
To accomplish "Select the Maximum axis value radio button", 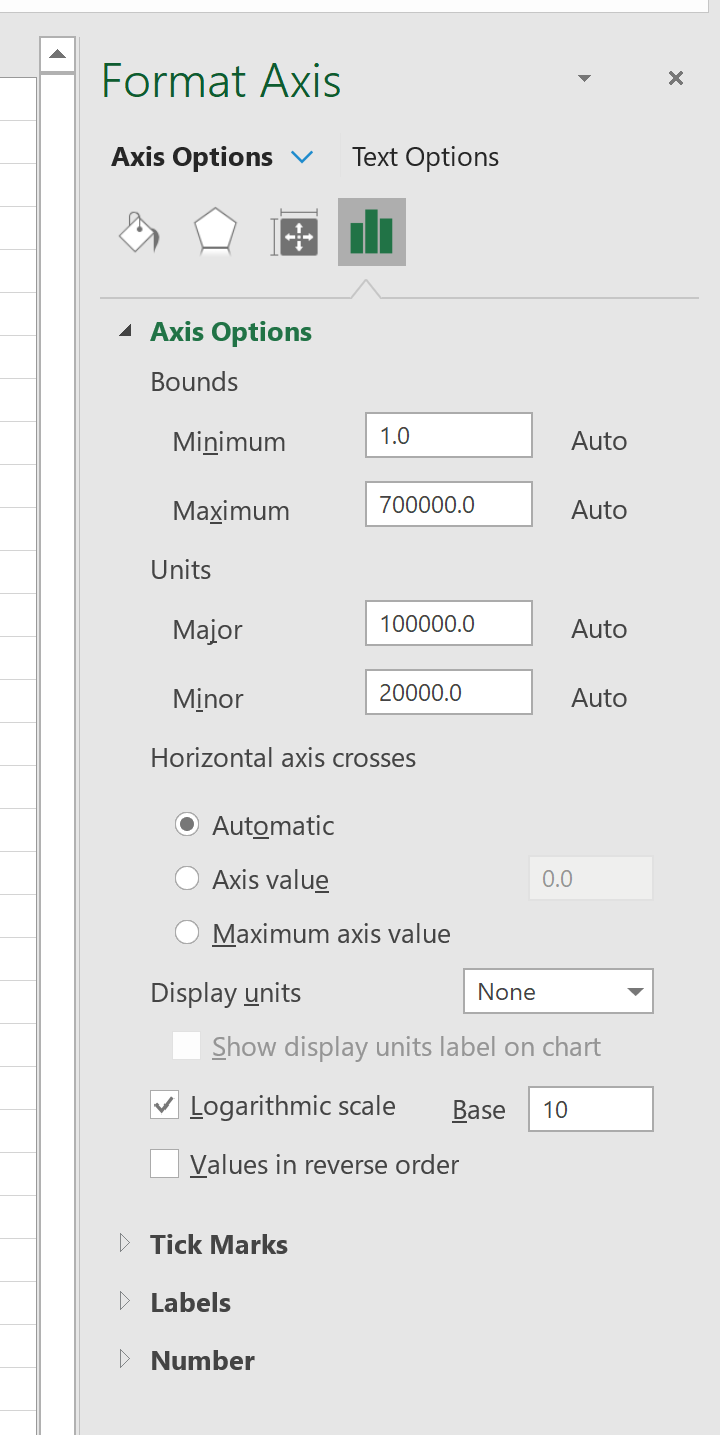I will coord(187,933).
